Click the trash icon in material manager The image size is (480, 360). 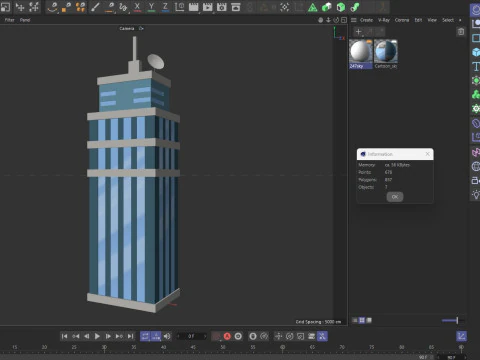[x=461, y=32]
